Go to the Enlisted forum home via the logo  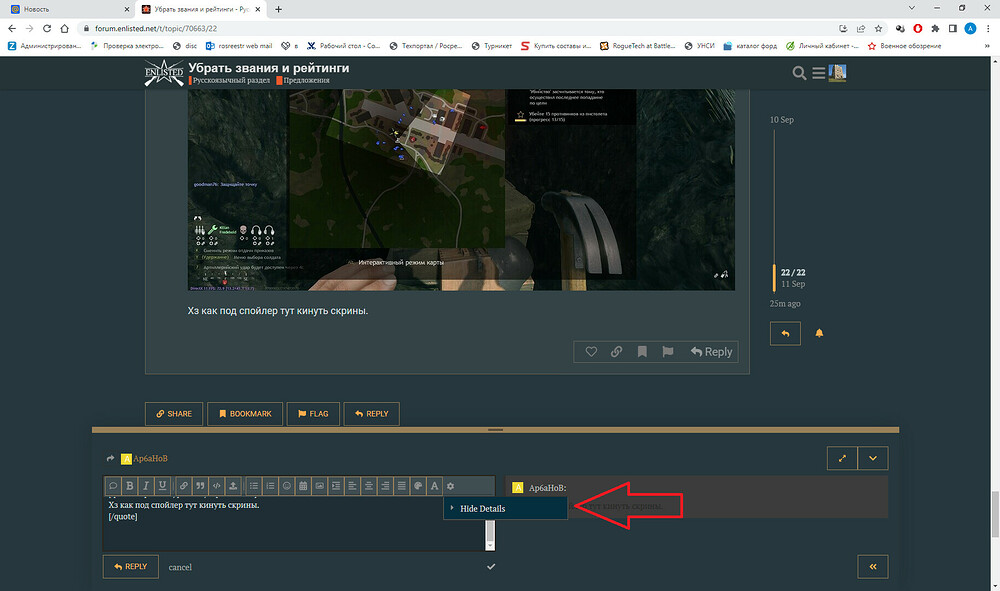click(164, 73)
